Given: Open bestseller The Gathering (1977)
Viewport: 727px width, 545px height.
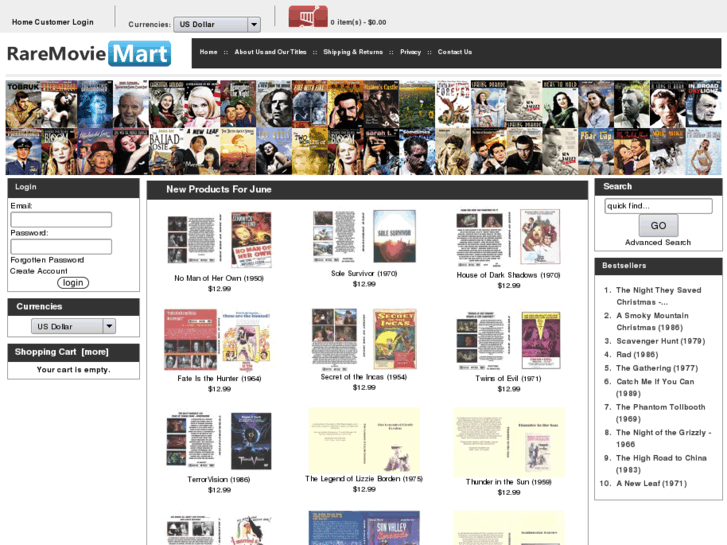Looking at the screenshot, I should (657, 368).
